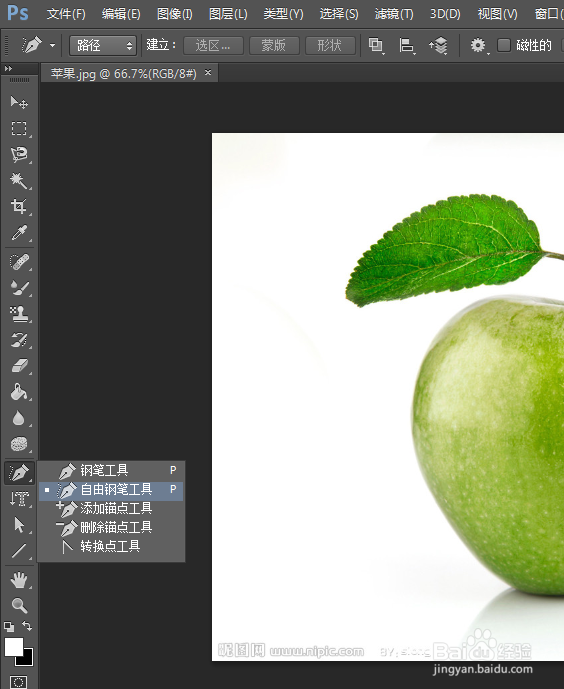The image size is (564, 689).
Task: Enable the 磁性的 checkbox
Action: click(x=504, y=45)
